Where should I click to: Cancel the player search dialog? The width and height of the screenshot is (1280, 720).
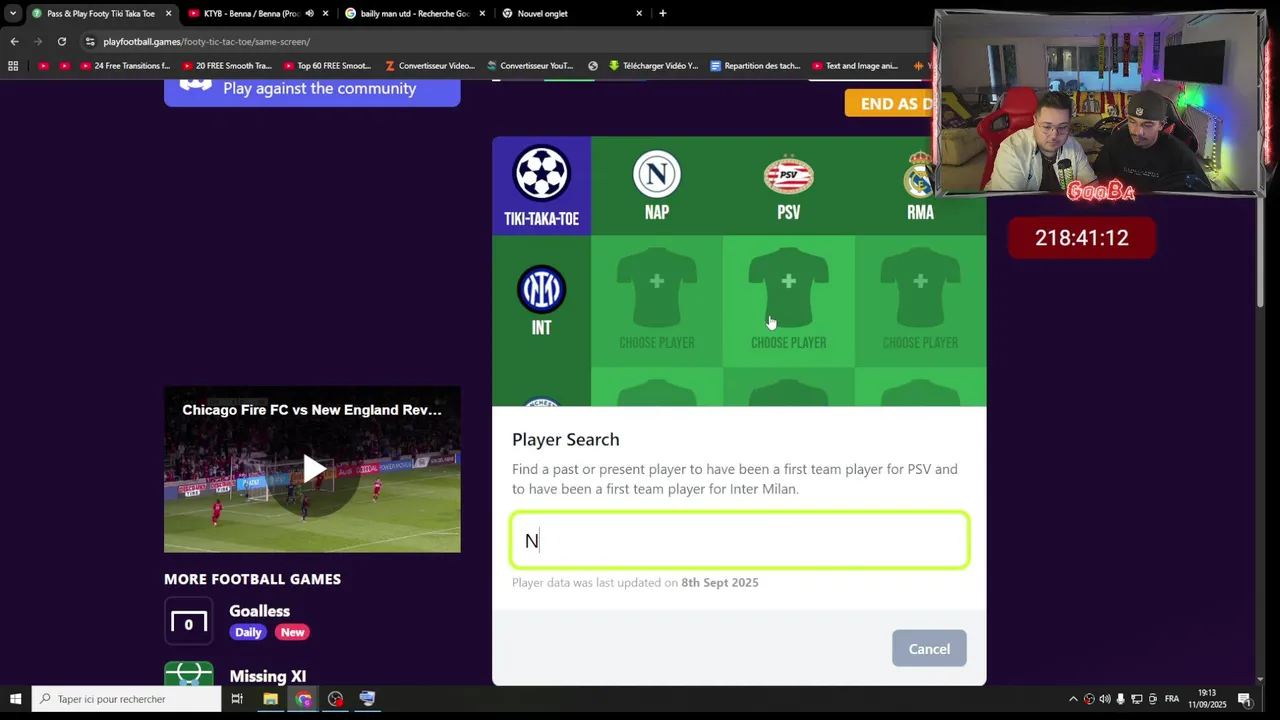[x=929, y=649]
